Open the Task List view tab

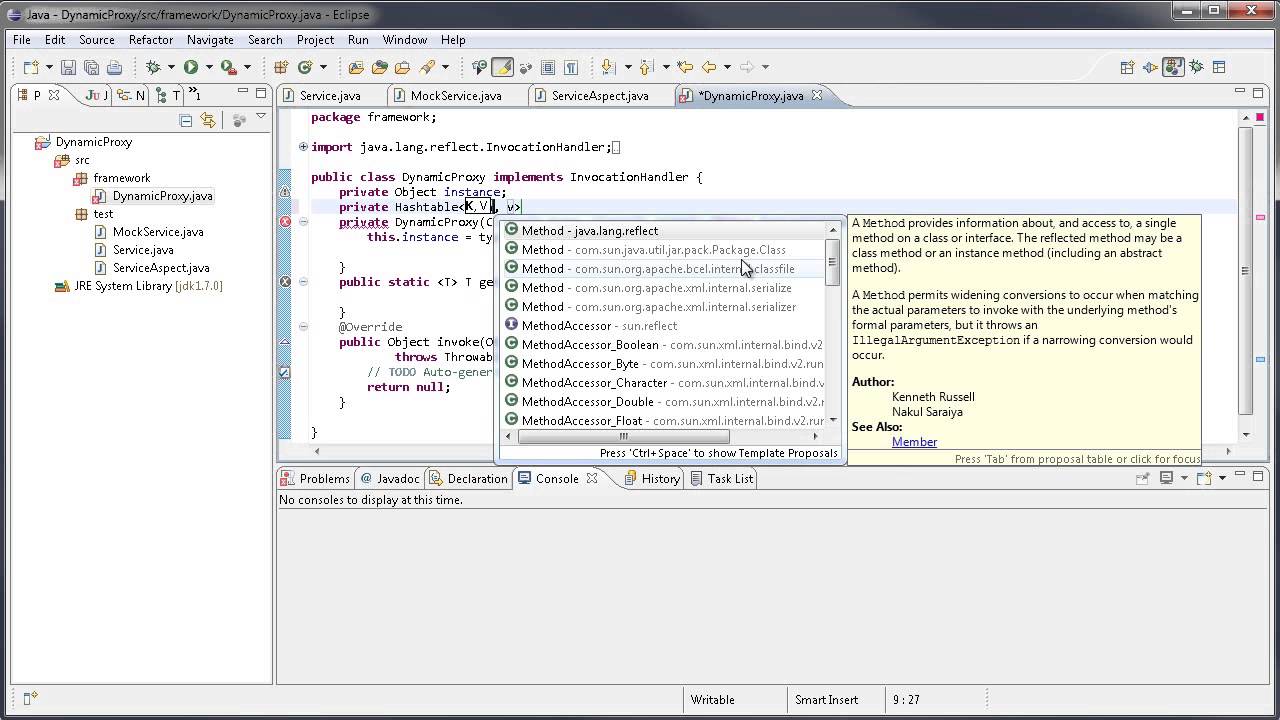[721, 478]
